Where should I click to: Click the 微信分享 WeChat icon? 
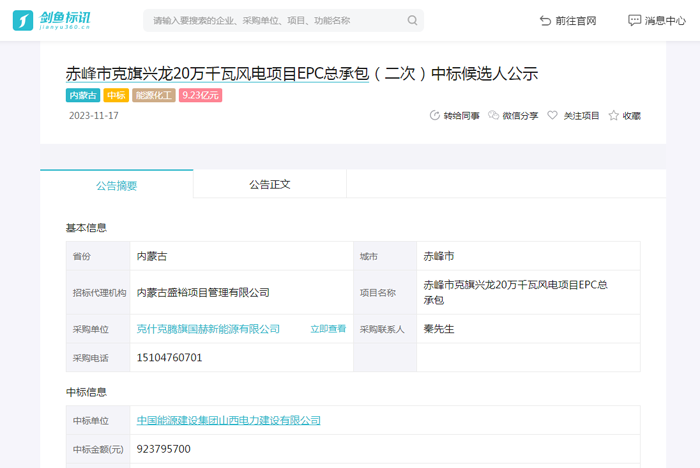493,116
